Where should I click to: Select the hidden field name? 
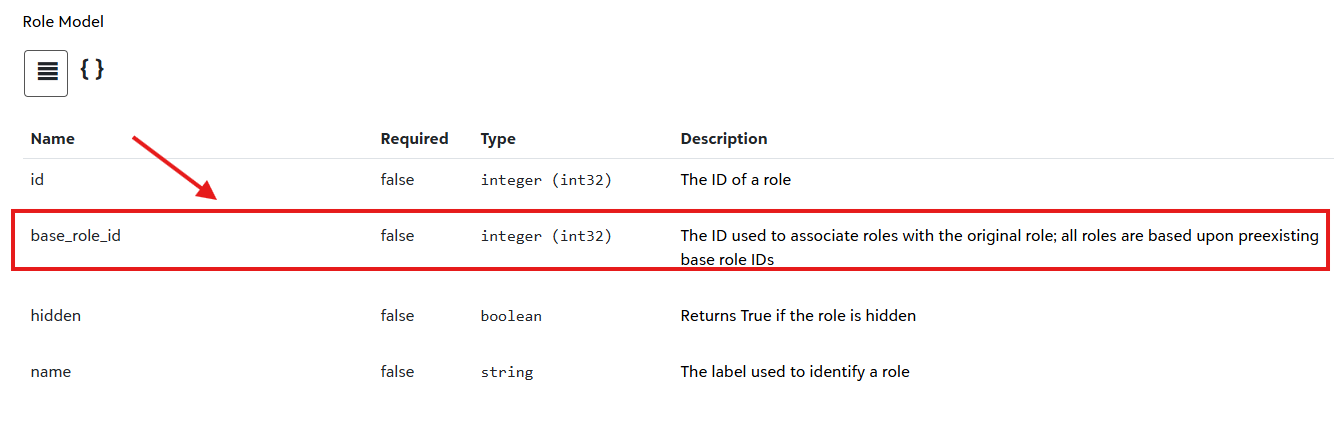tap(56, 315)
